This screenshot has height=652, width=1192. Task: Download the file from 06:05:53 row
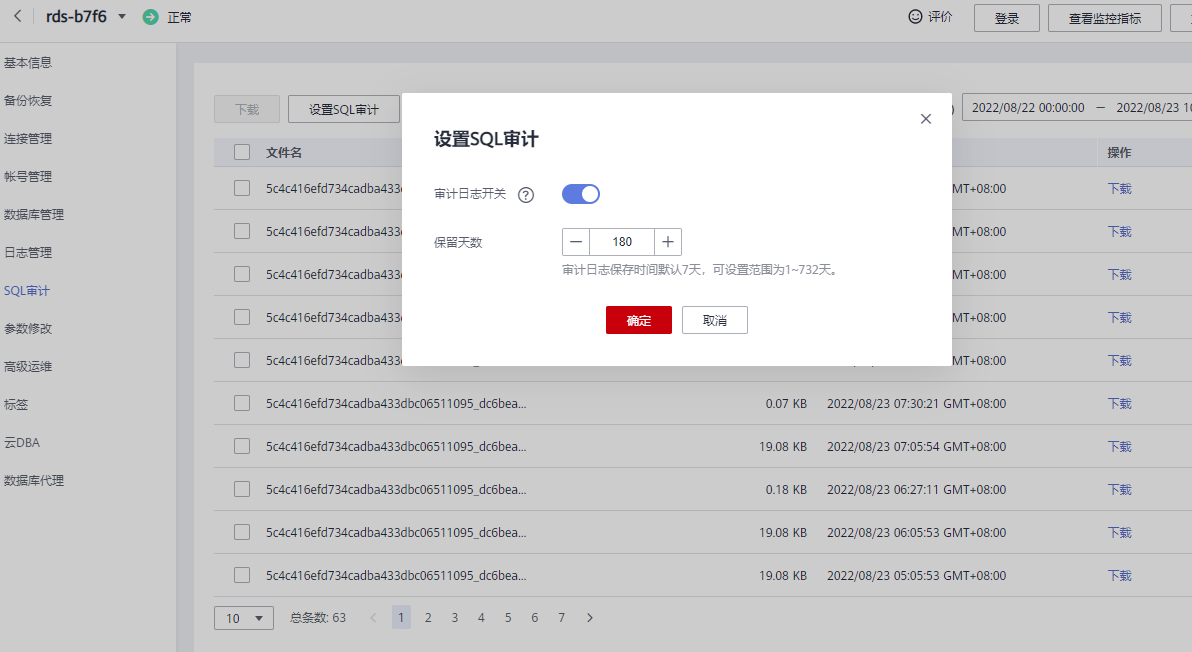[1119, 533]
